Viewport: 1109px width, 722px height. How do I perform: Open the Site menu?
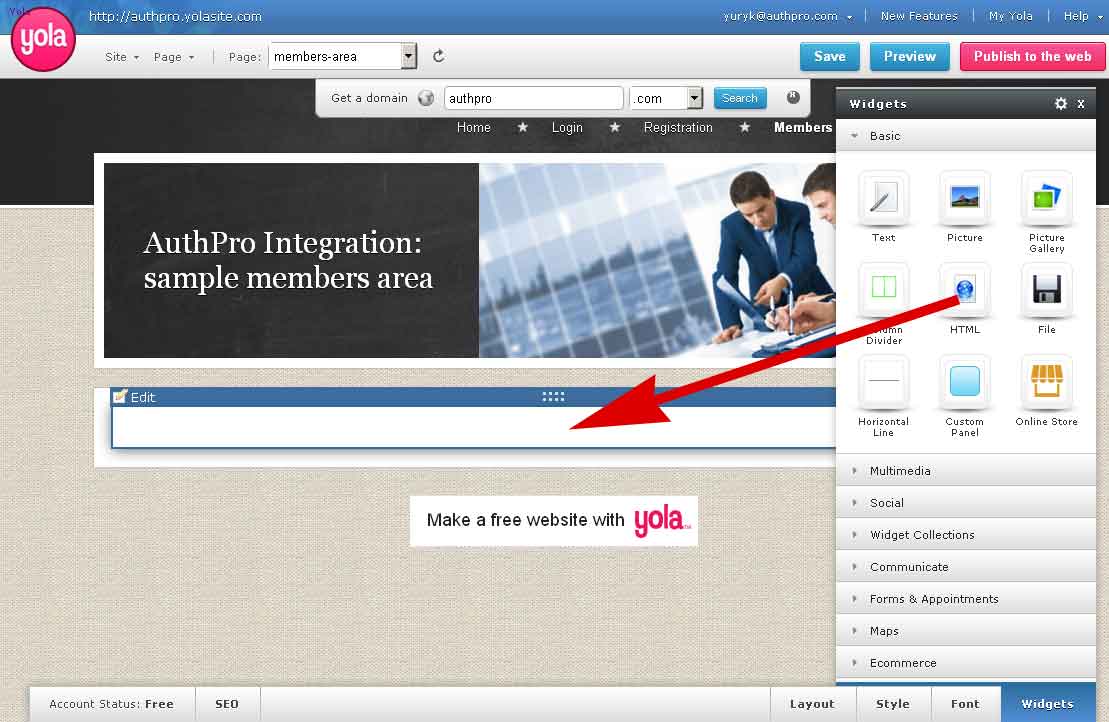point(122,57)
